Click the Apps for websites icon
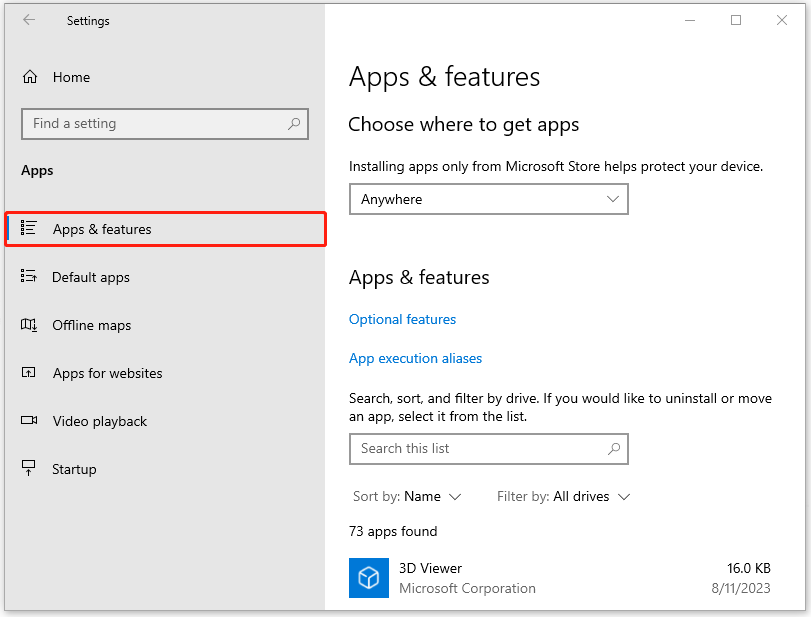811x617 pixels. [28, 372]
